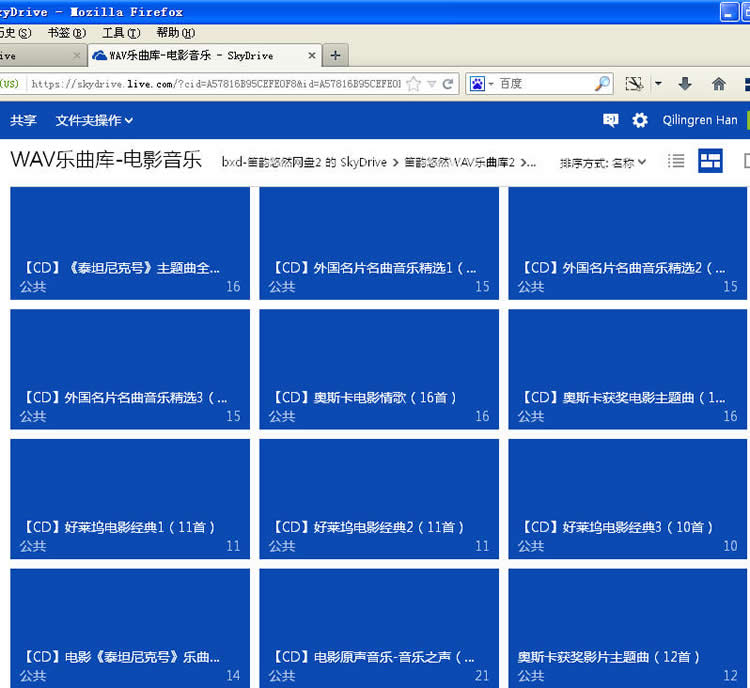Screen dimensions: 750x688
Task: Go to Firefox home page icon
Action: tap(718, 84)
